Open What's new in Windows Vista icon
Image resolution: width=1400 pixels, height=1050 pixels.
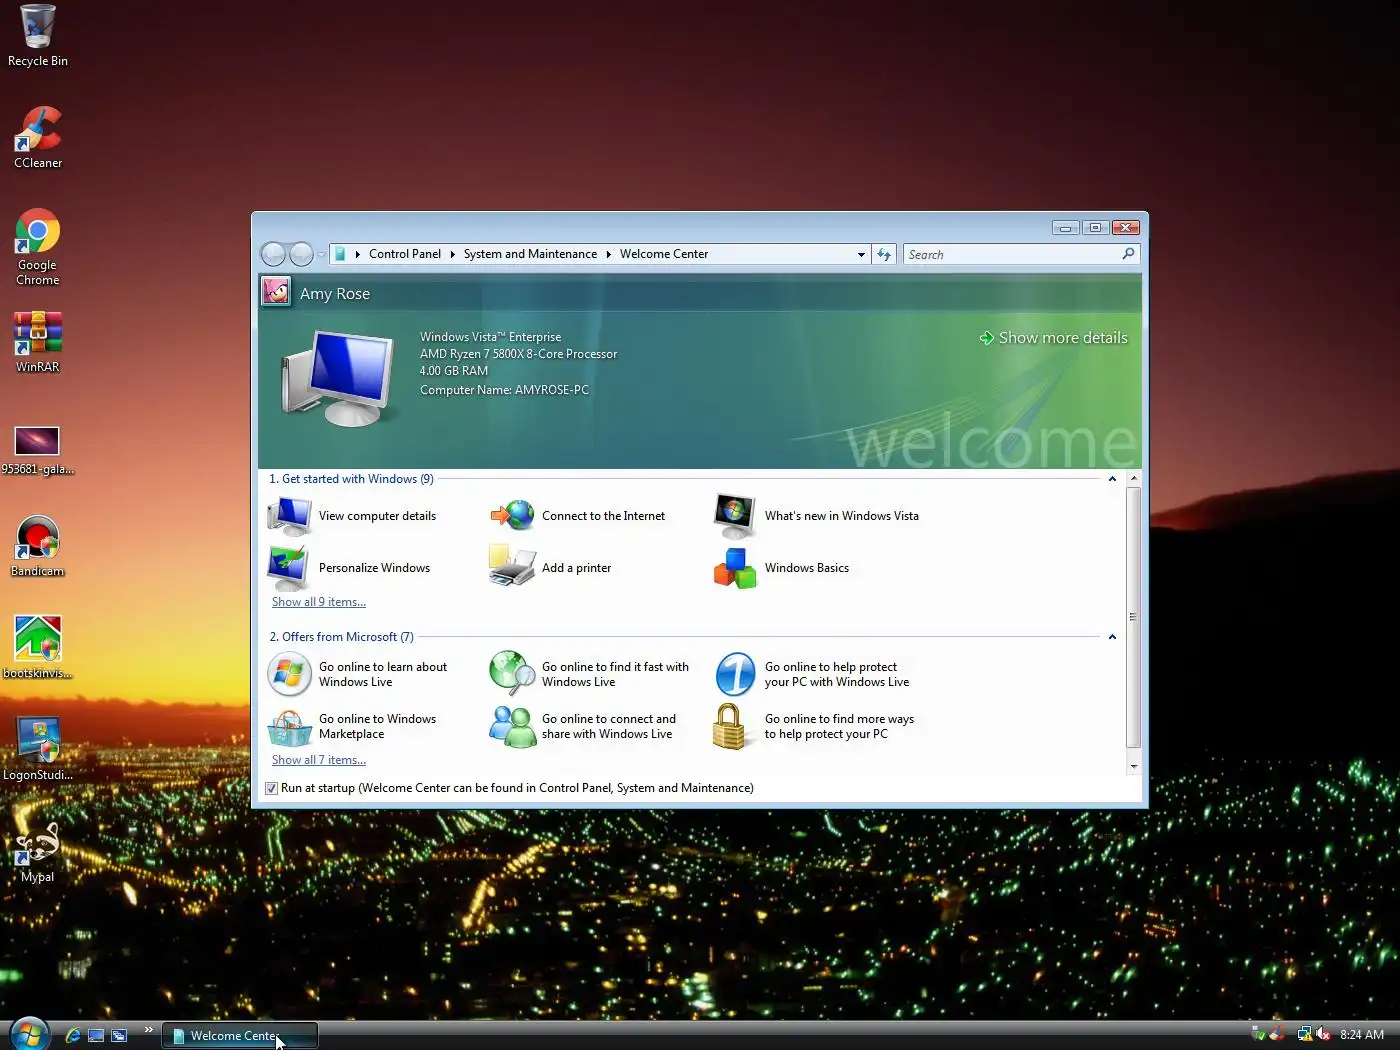[735, 516]
